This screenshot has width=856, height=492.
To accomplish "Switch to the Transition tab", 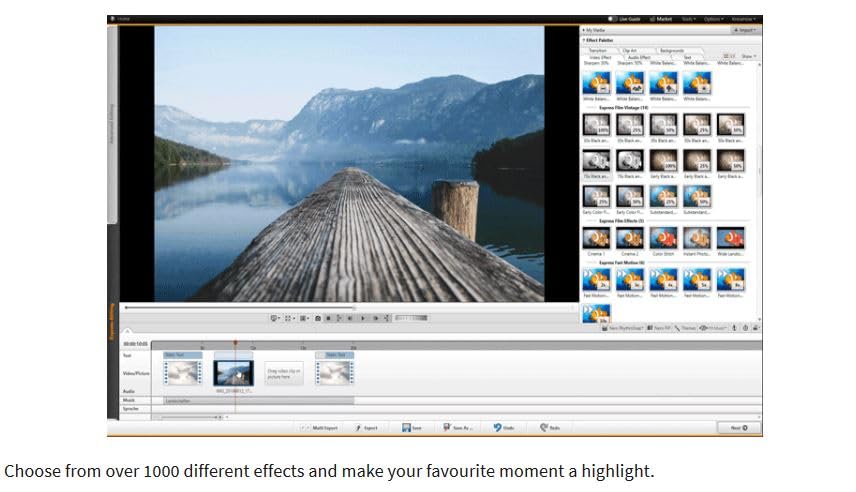I will tap(597, 50).
